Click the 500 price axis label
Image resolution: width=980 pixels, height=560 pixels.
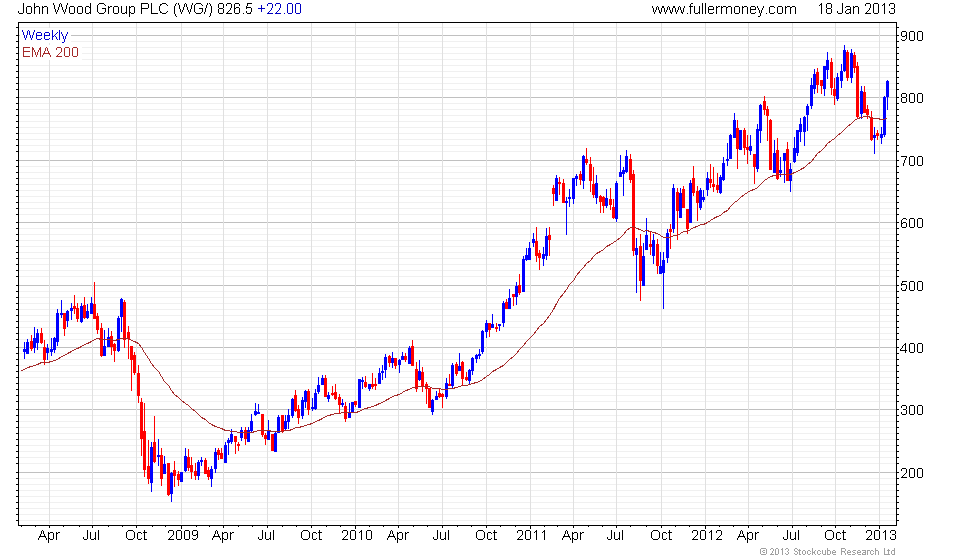(x=912, y=286)
